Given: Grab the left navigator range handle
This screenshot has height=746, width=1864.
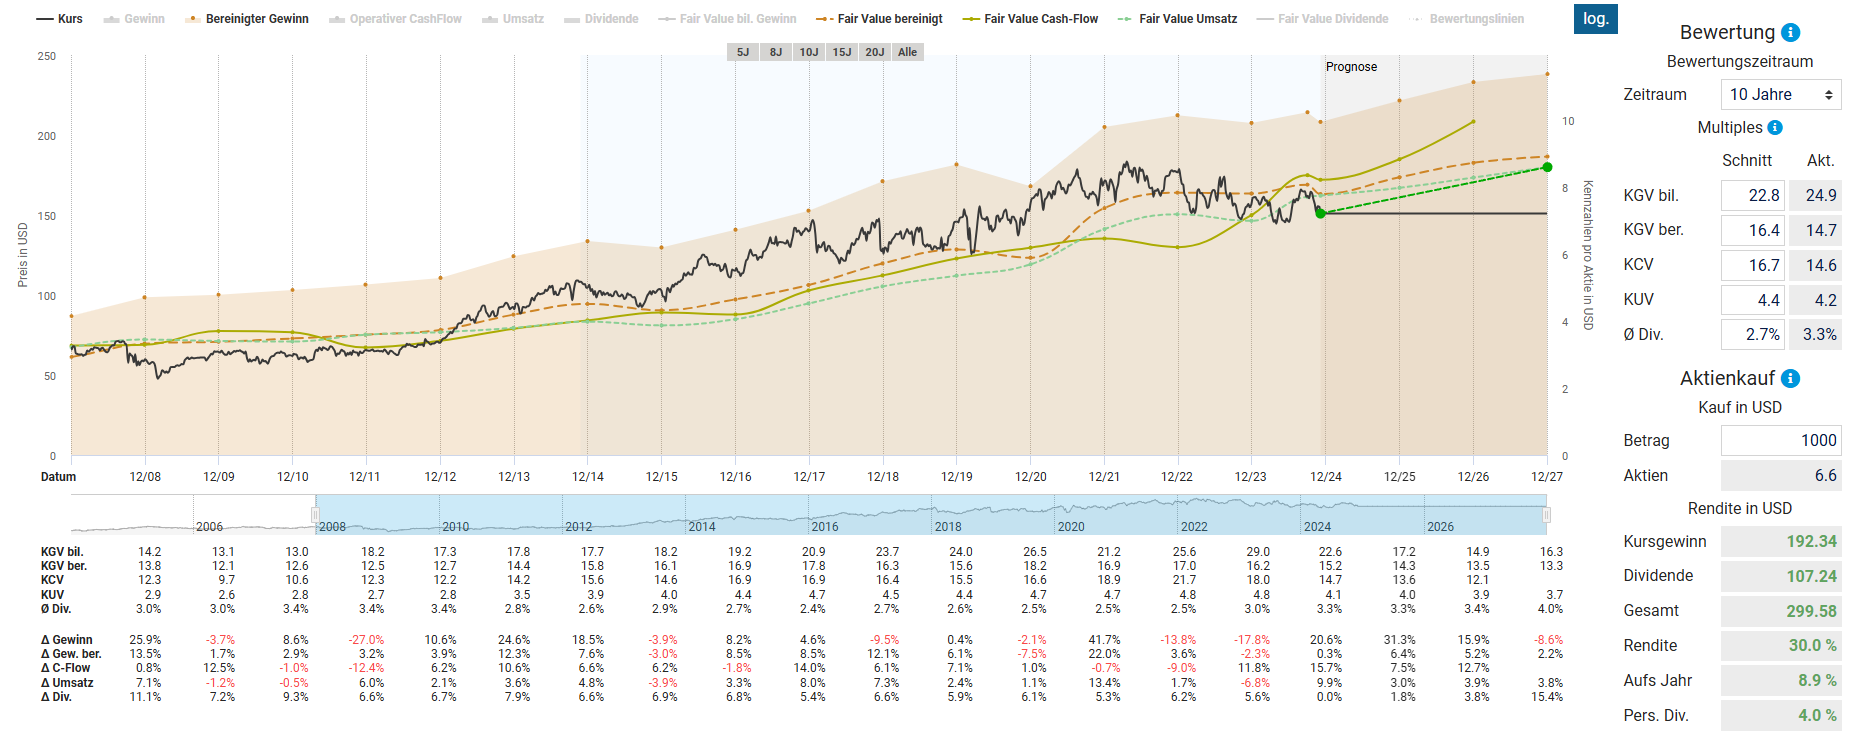Looking at the screenshot, I should coord(315,515).
